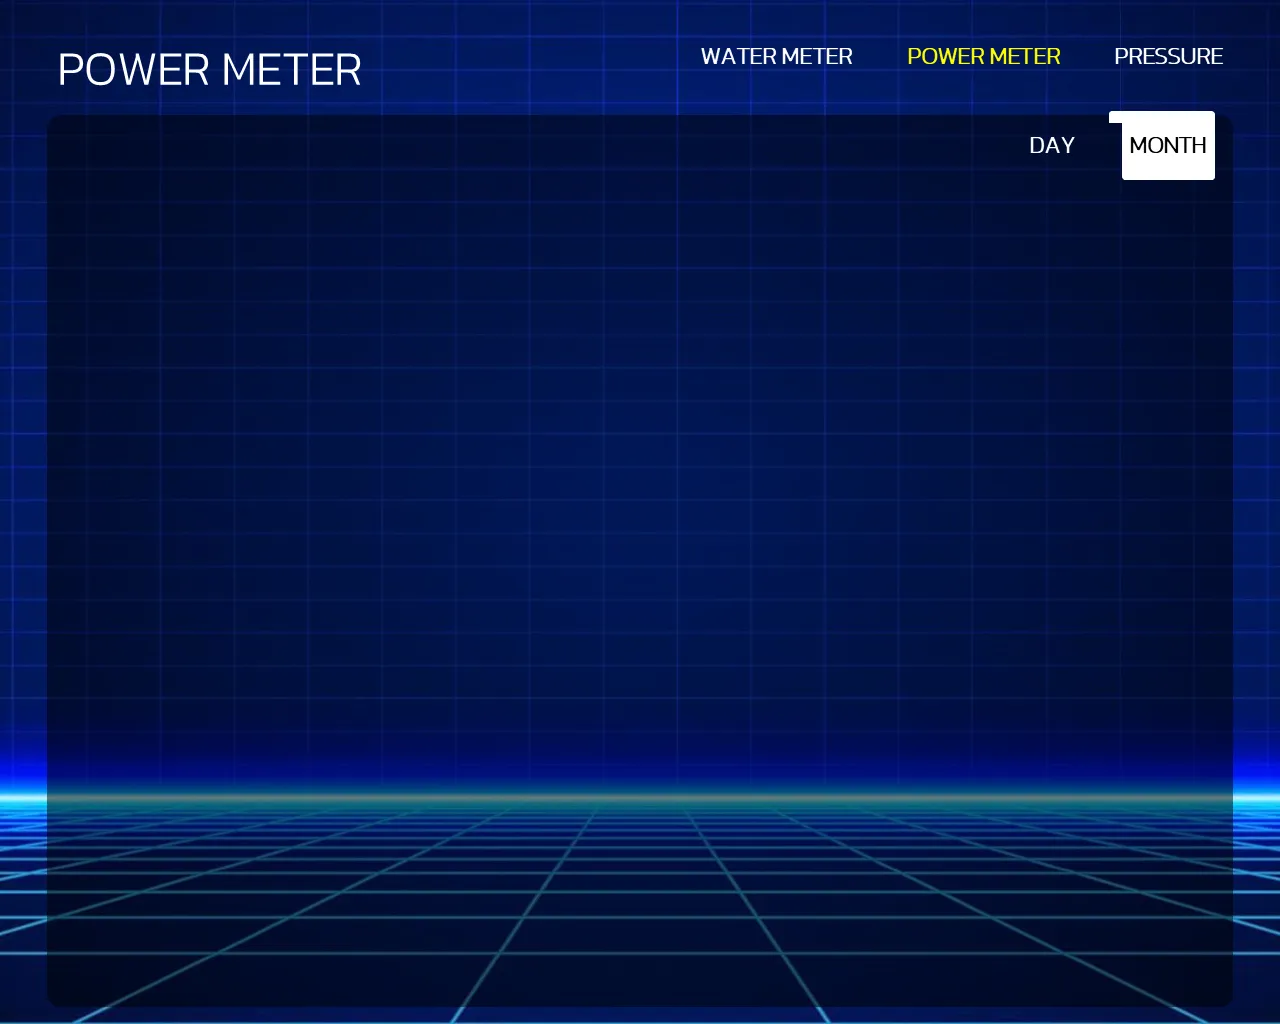Select the POWER METER navigation item

(983, 56)
